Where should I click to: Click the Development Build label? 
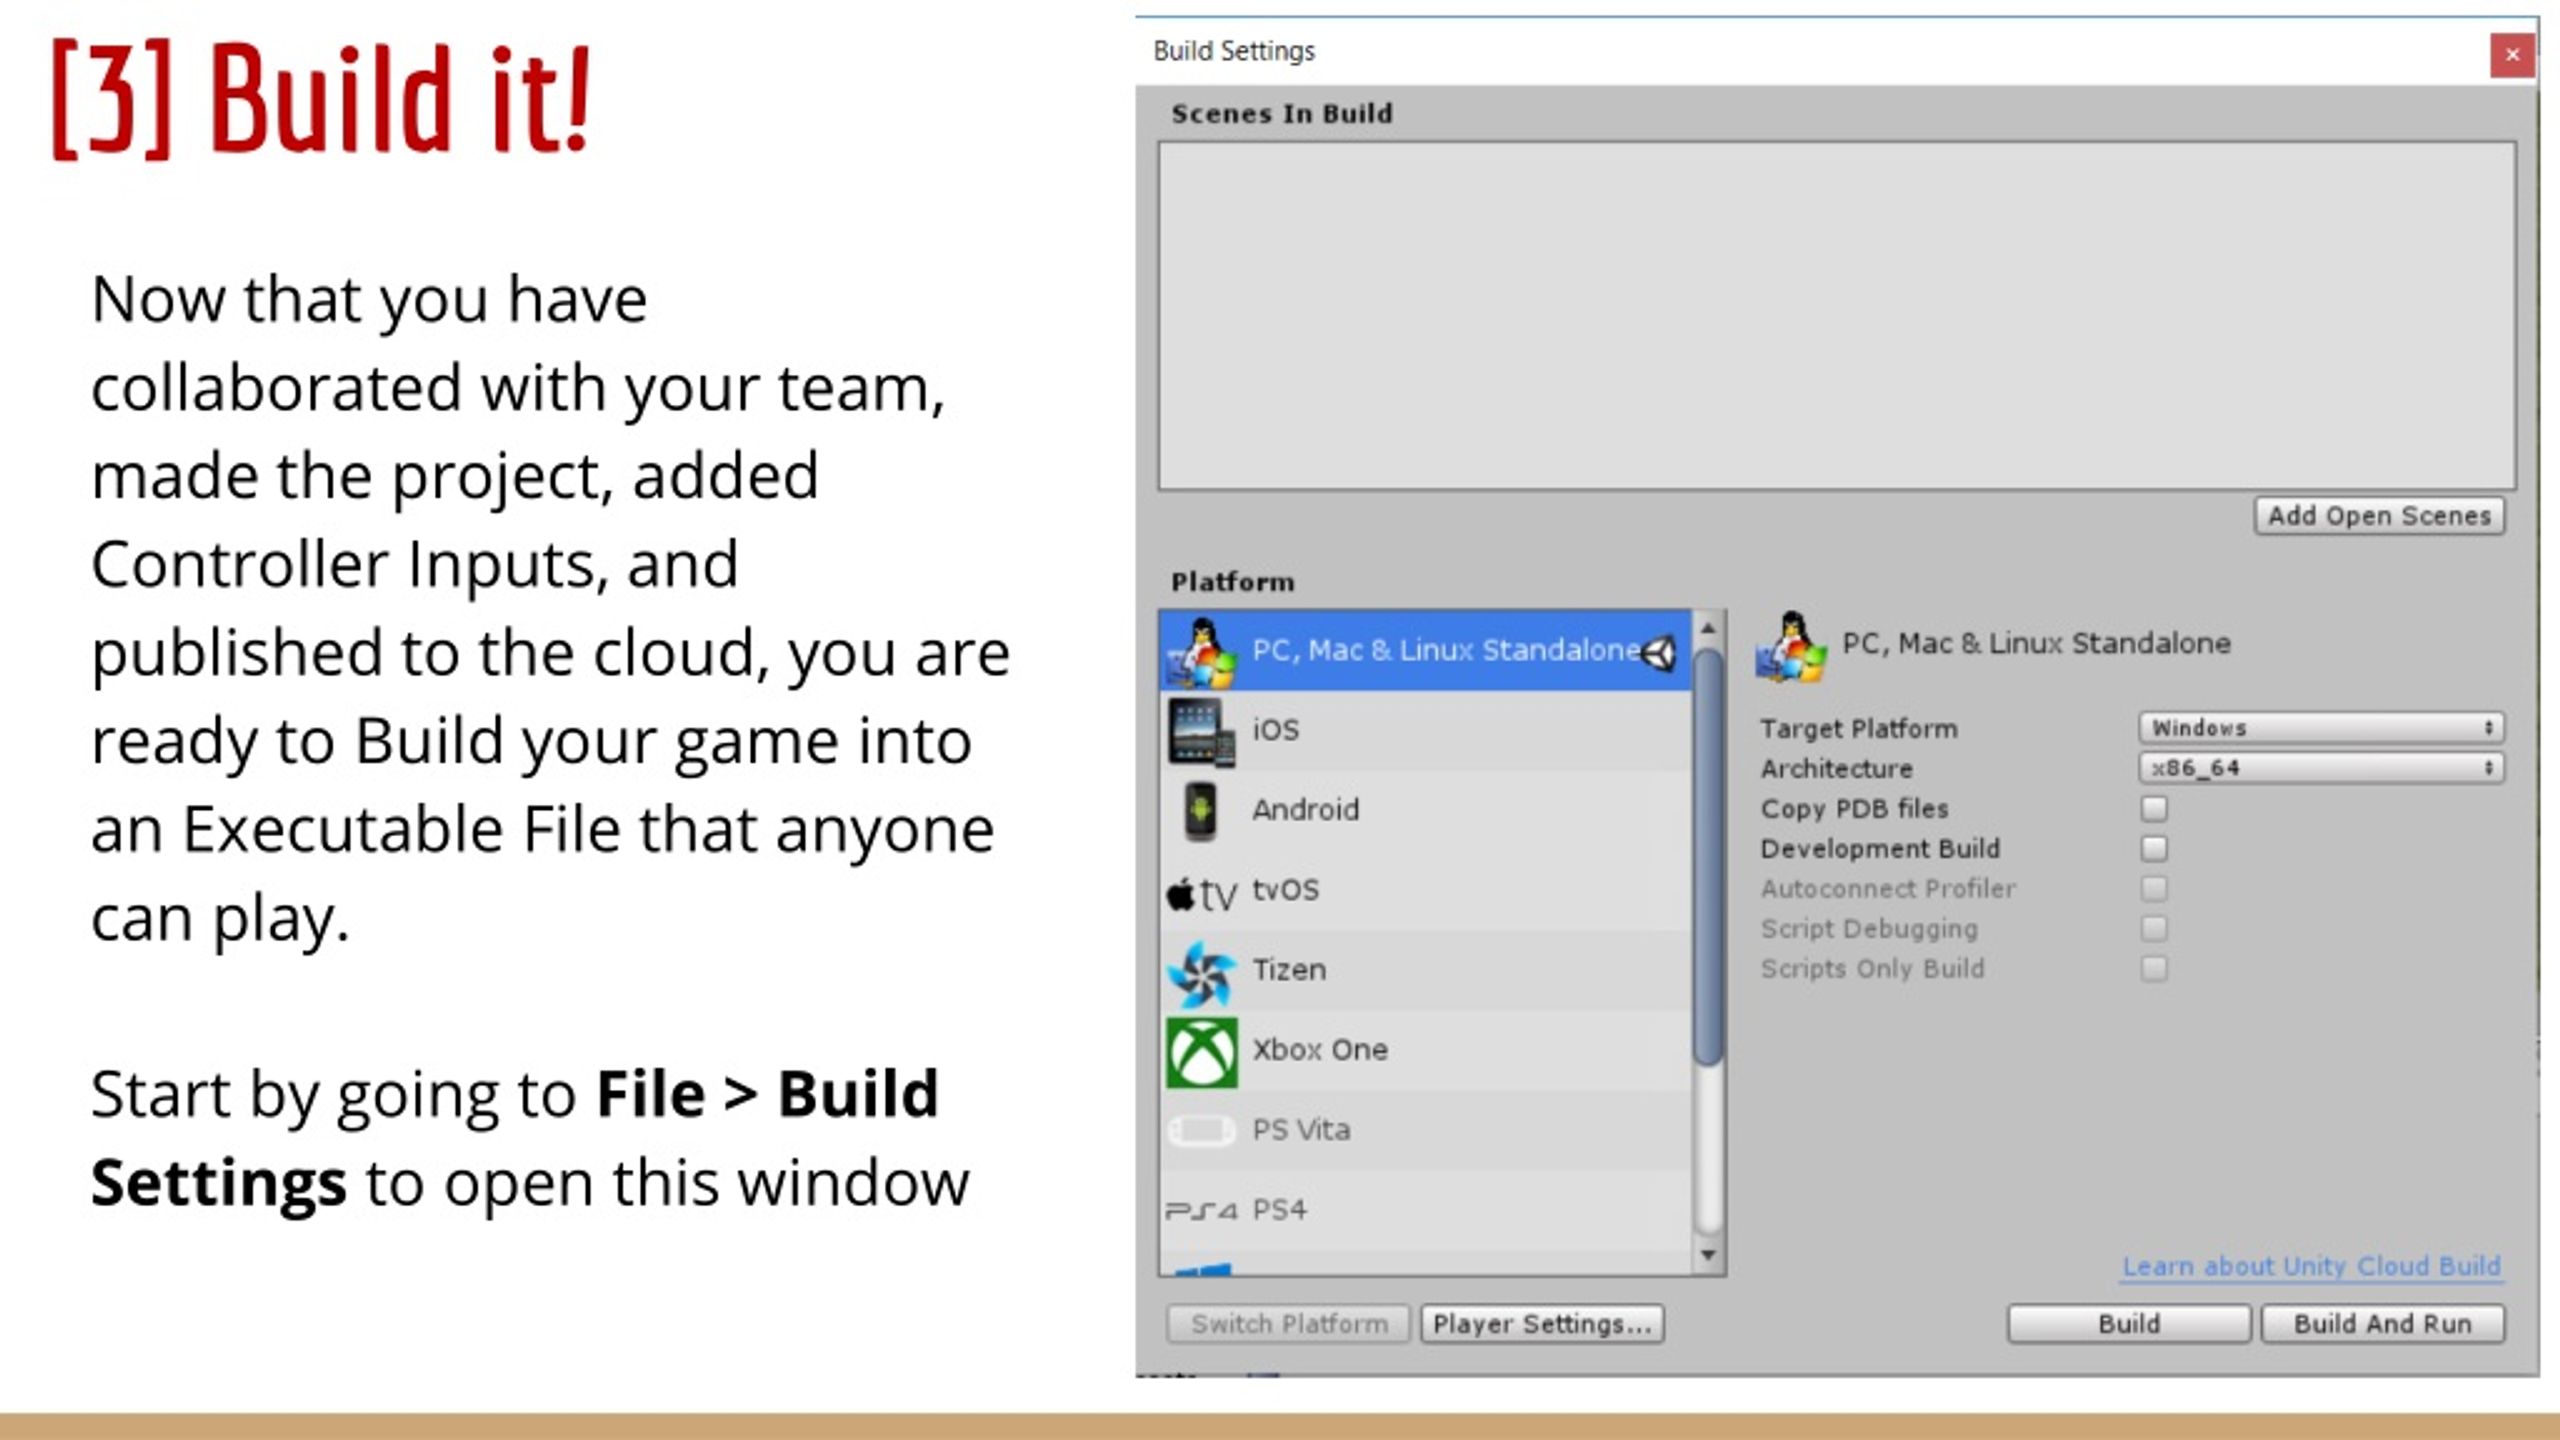(1881, 848)
